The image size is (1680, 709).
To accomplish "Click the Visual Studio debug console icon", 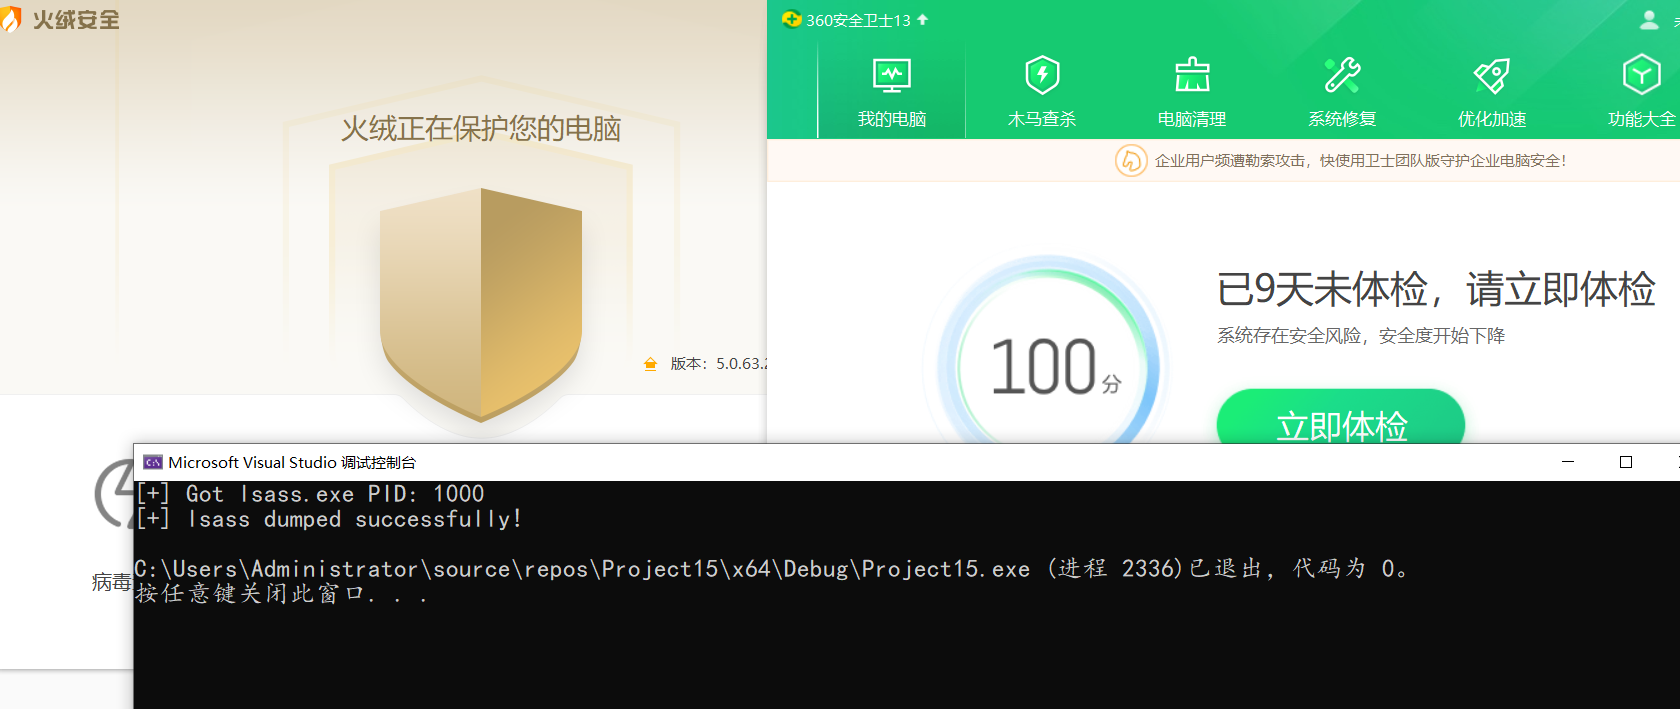I will [x=153, y=462].
